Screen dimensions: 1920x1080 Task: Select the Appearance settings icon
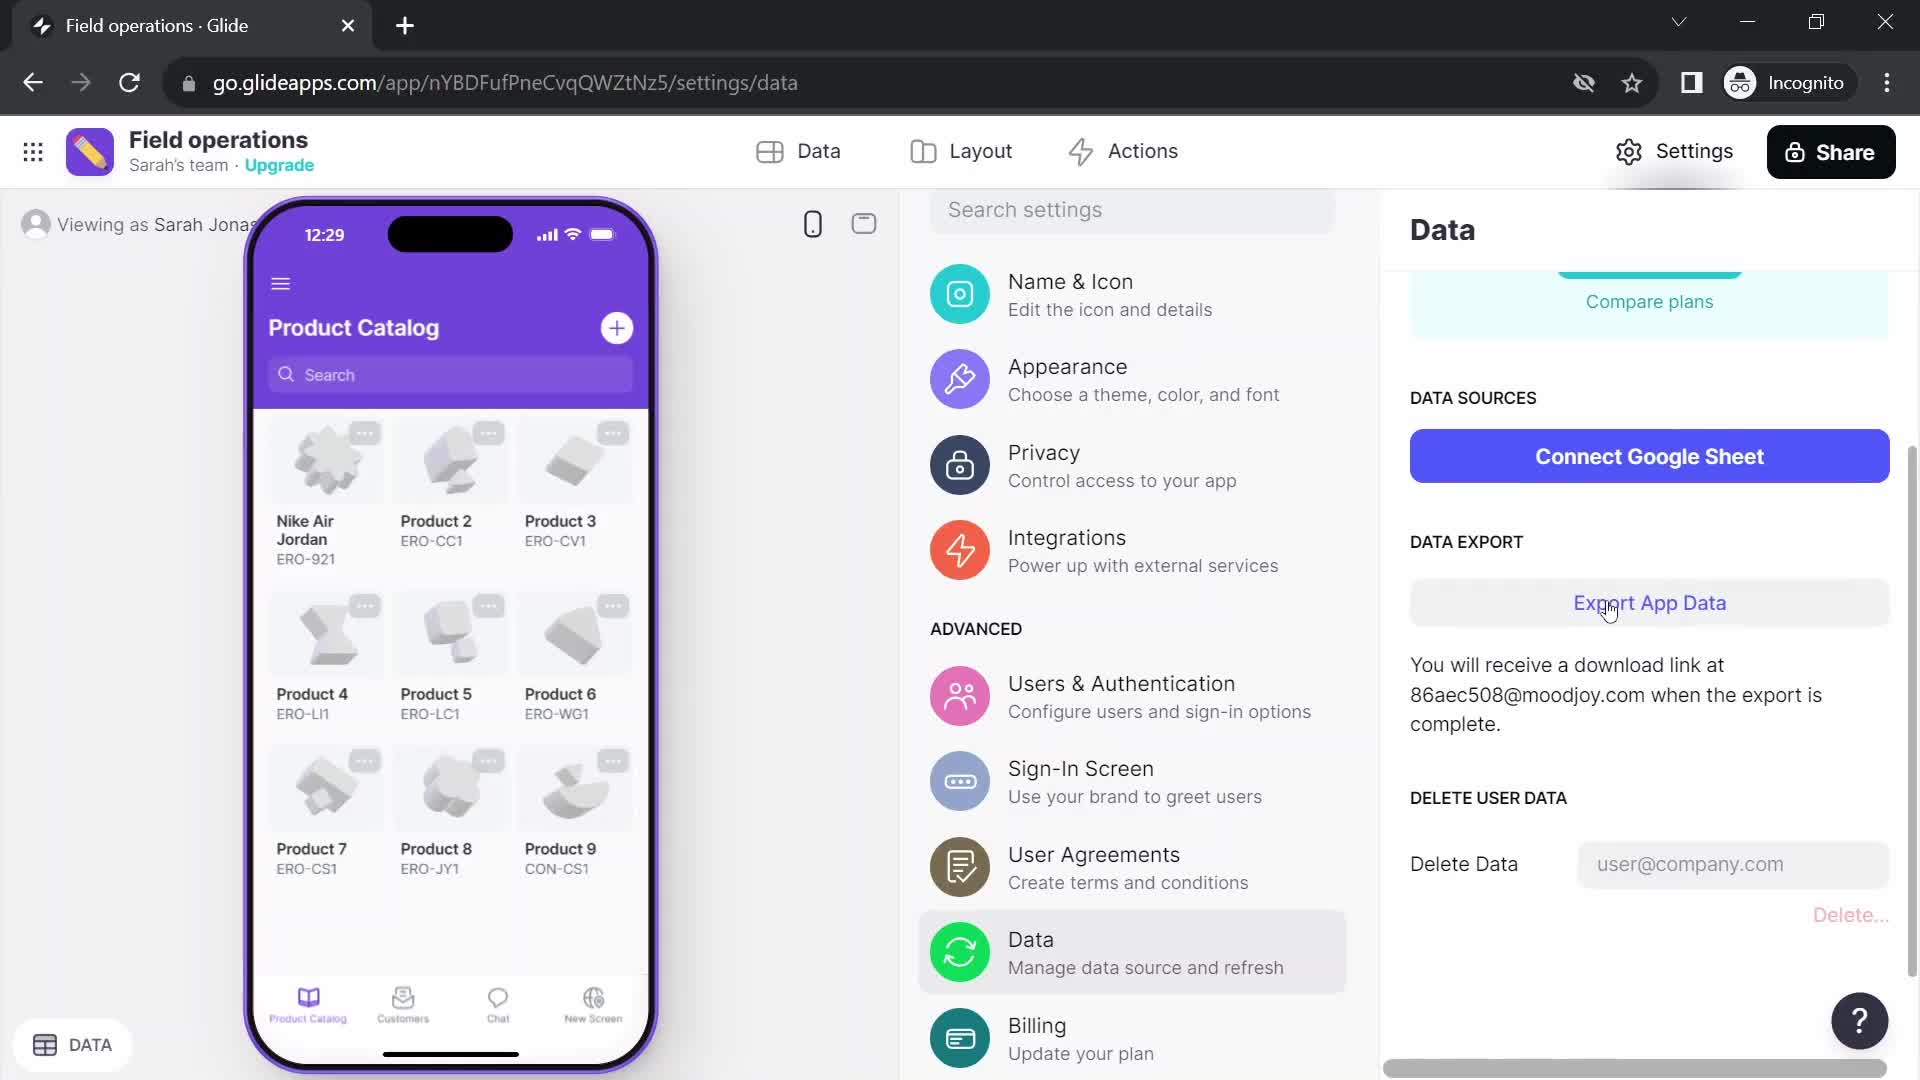pos(960,378)
